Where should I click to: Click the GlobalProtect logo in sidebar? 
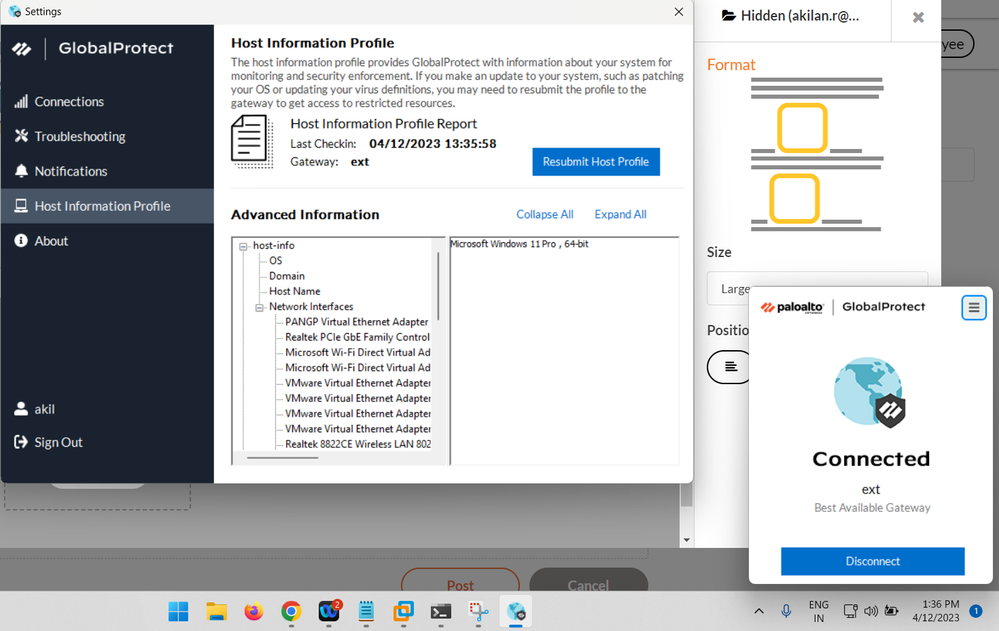click(22, 48)
